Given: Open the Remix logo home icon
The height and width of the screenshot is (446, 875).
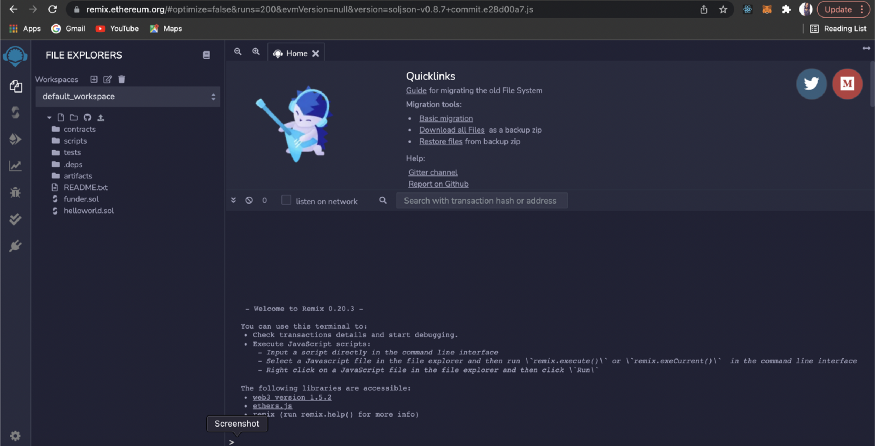Looking at the screenshot, I should (x=15, y=56).
